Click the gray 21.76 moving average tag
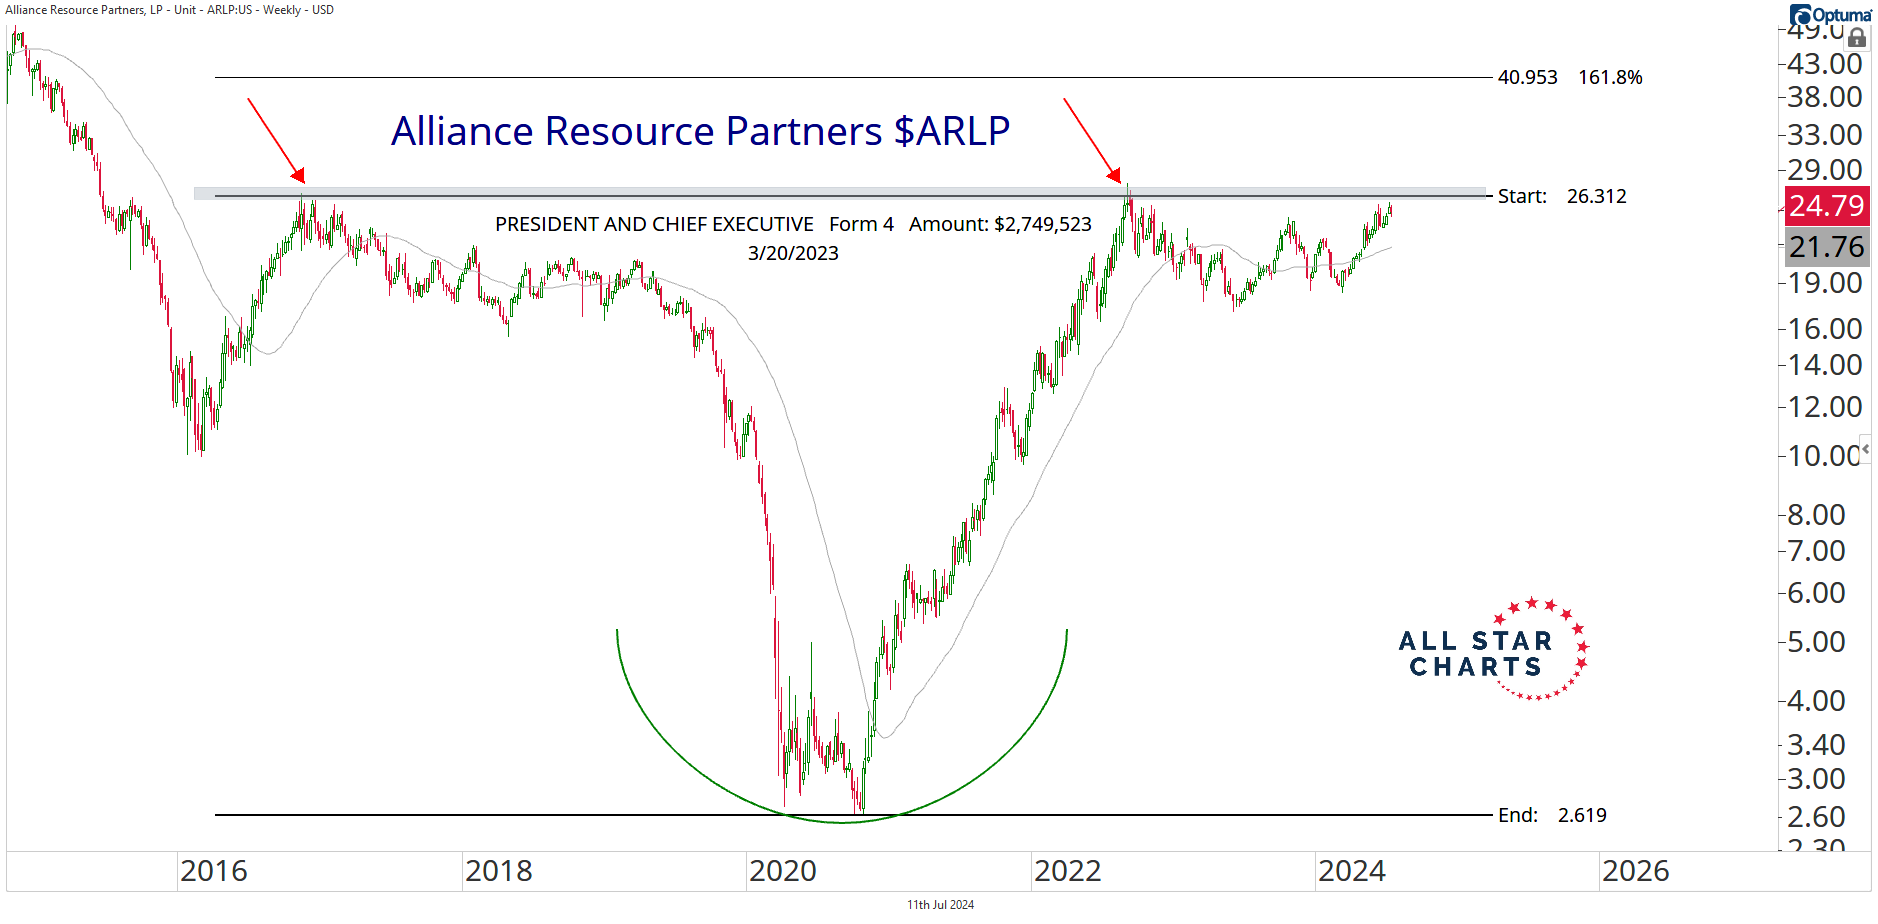Viewport: 1878px width, 924px height. point(1826,247)
